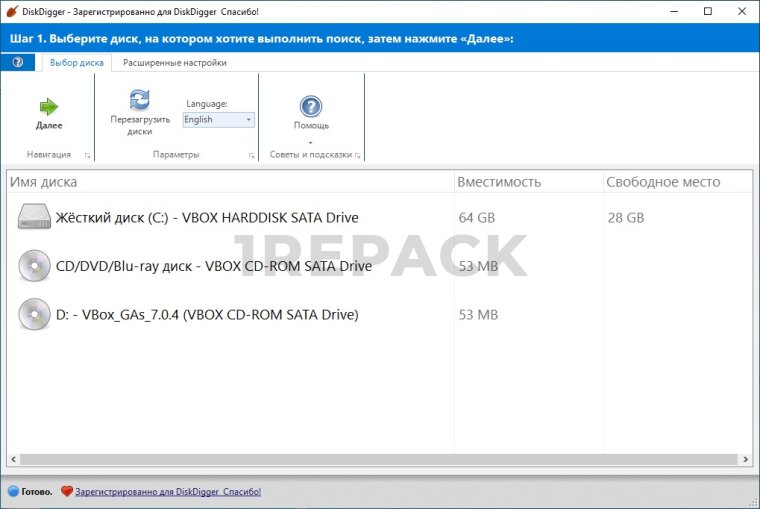The image size is (760, 509).
Task: Expand the arrow below Помощь button
Action: [311, 142]
